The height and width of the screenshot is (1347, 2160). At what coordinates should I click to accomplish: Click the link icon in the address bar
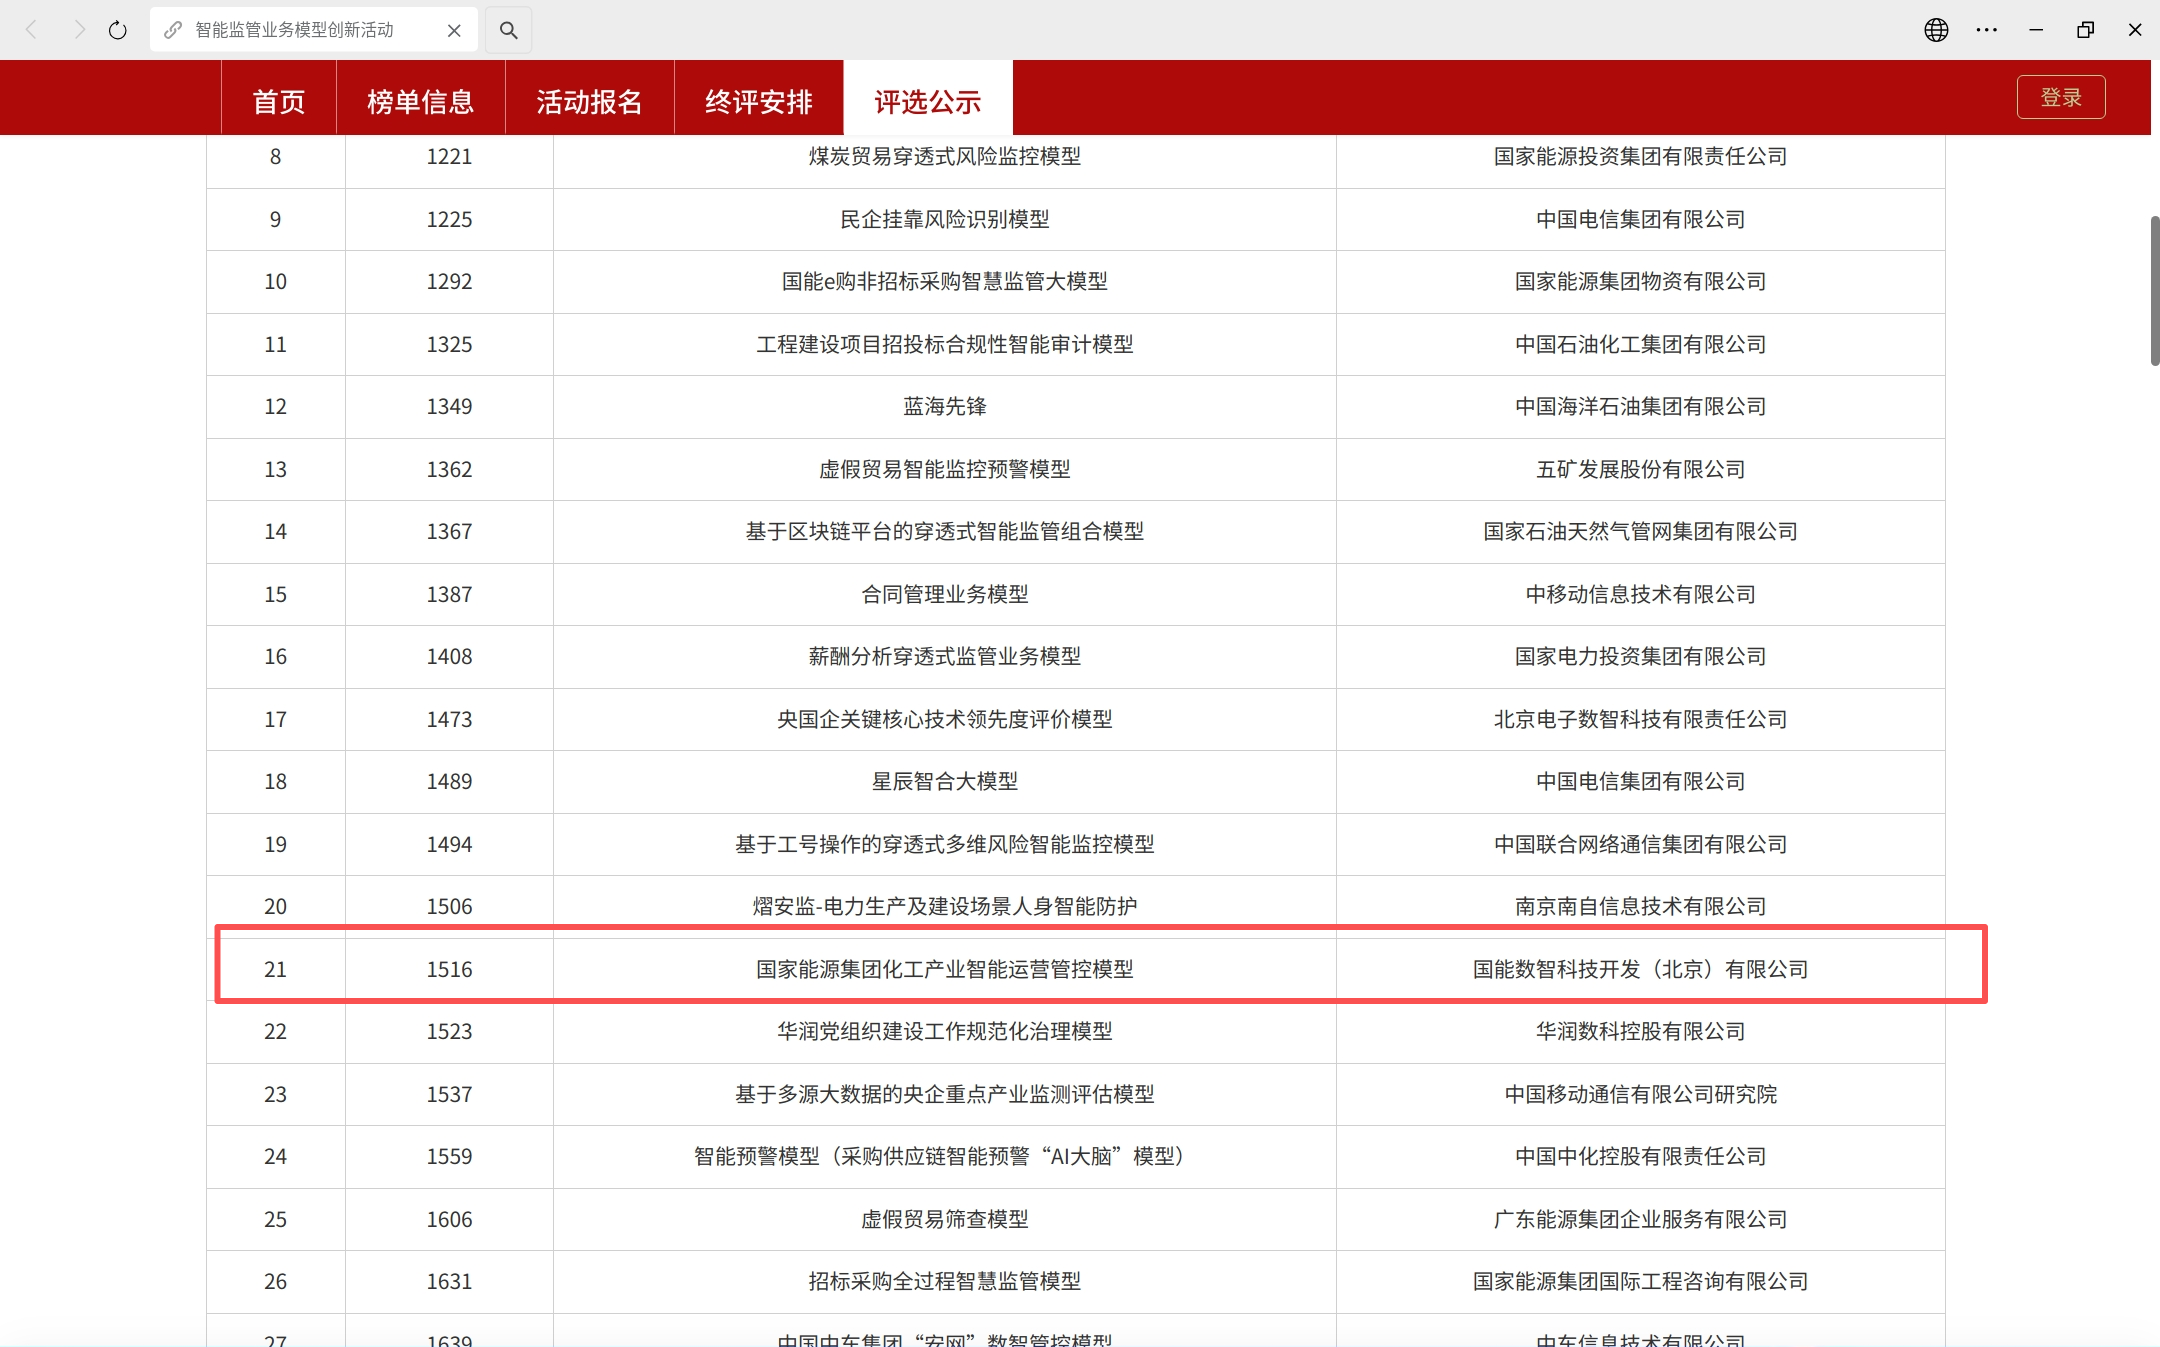[174, 29]
